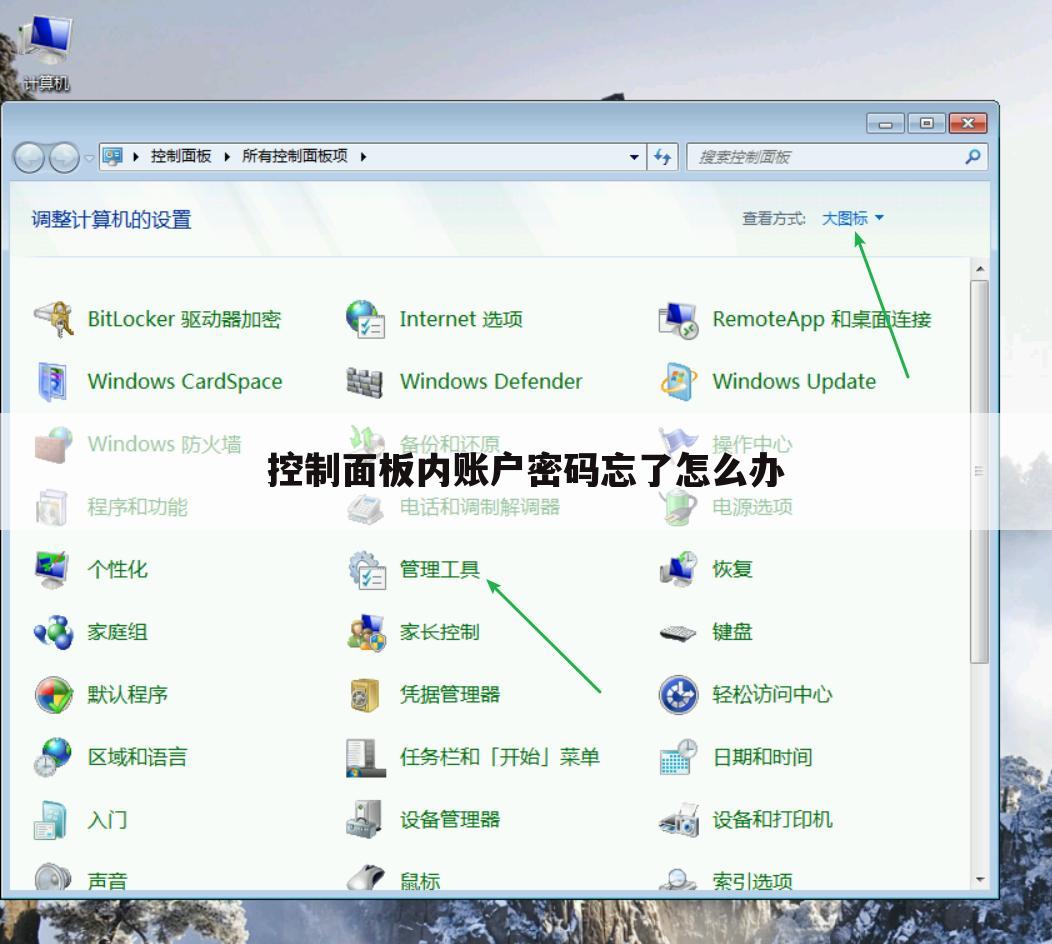Open Windows CardSpace icon
Image resolution: width=1052 pixels, height=944 pixels.
(x=52, y=382)
